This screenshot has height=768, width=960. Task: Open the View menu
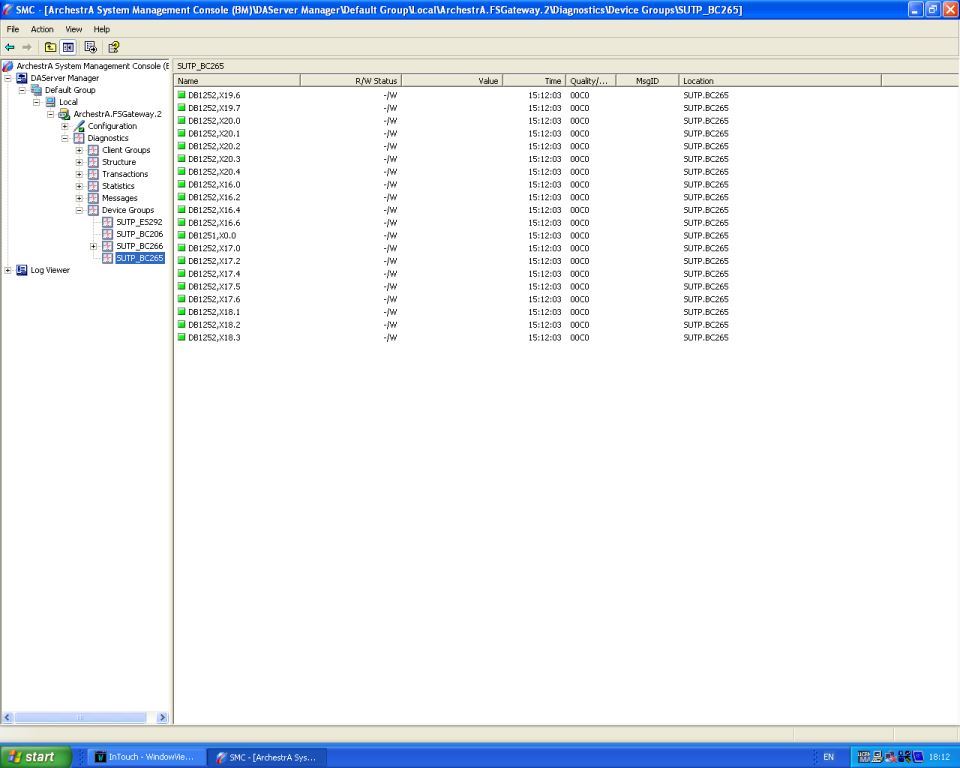[x=74, y=29]
